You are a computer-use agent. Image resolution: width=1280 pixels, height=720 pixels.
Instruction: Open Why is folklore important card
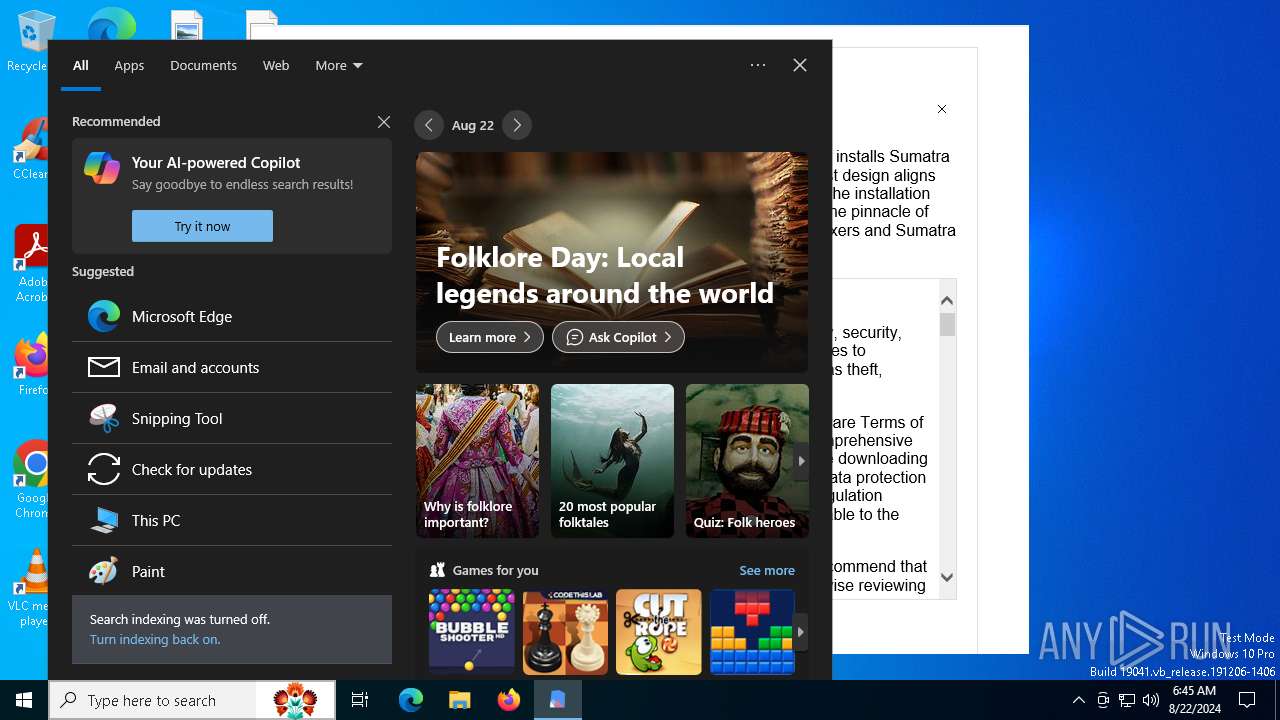point(477,461)
